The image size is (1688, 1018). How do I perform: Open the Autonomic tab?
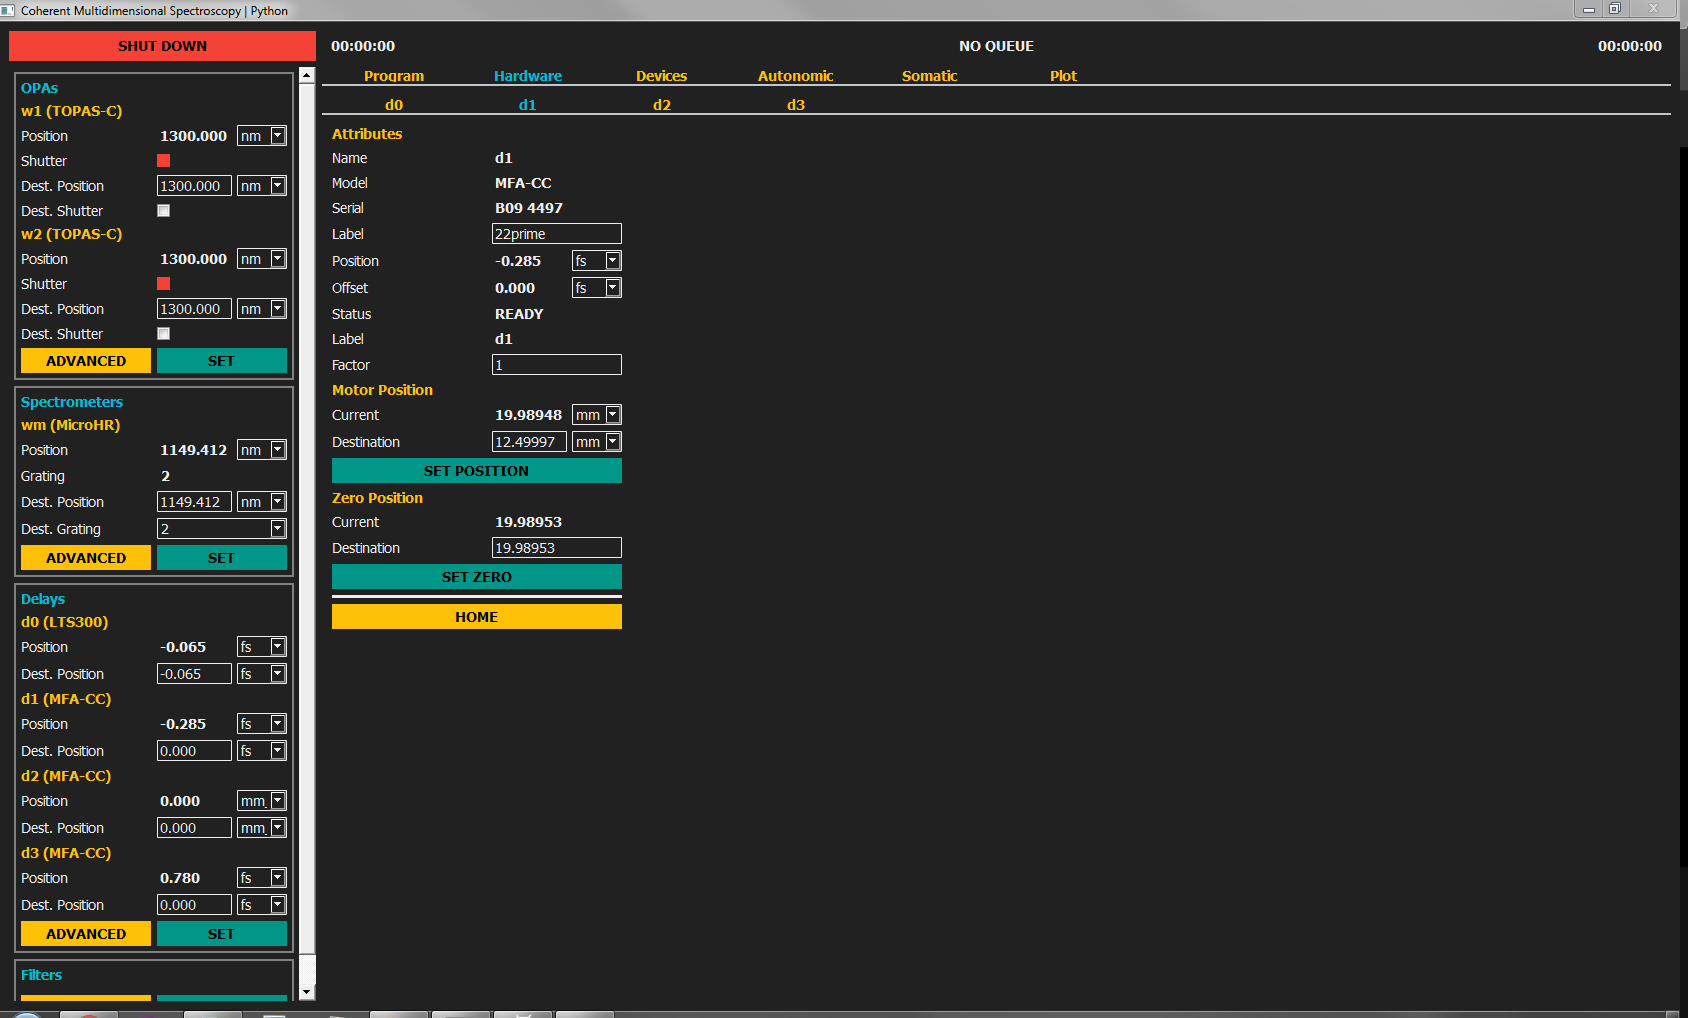coord(795,76)
